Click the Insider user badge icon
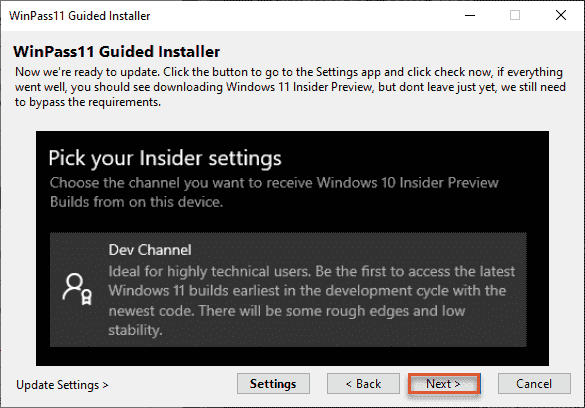 pyautogui.click(x=77, y=289)
